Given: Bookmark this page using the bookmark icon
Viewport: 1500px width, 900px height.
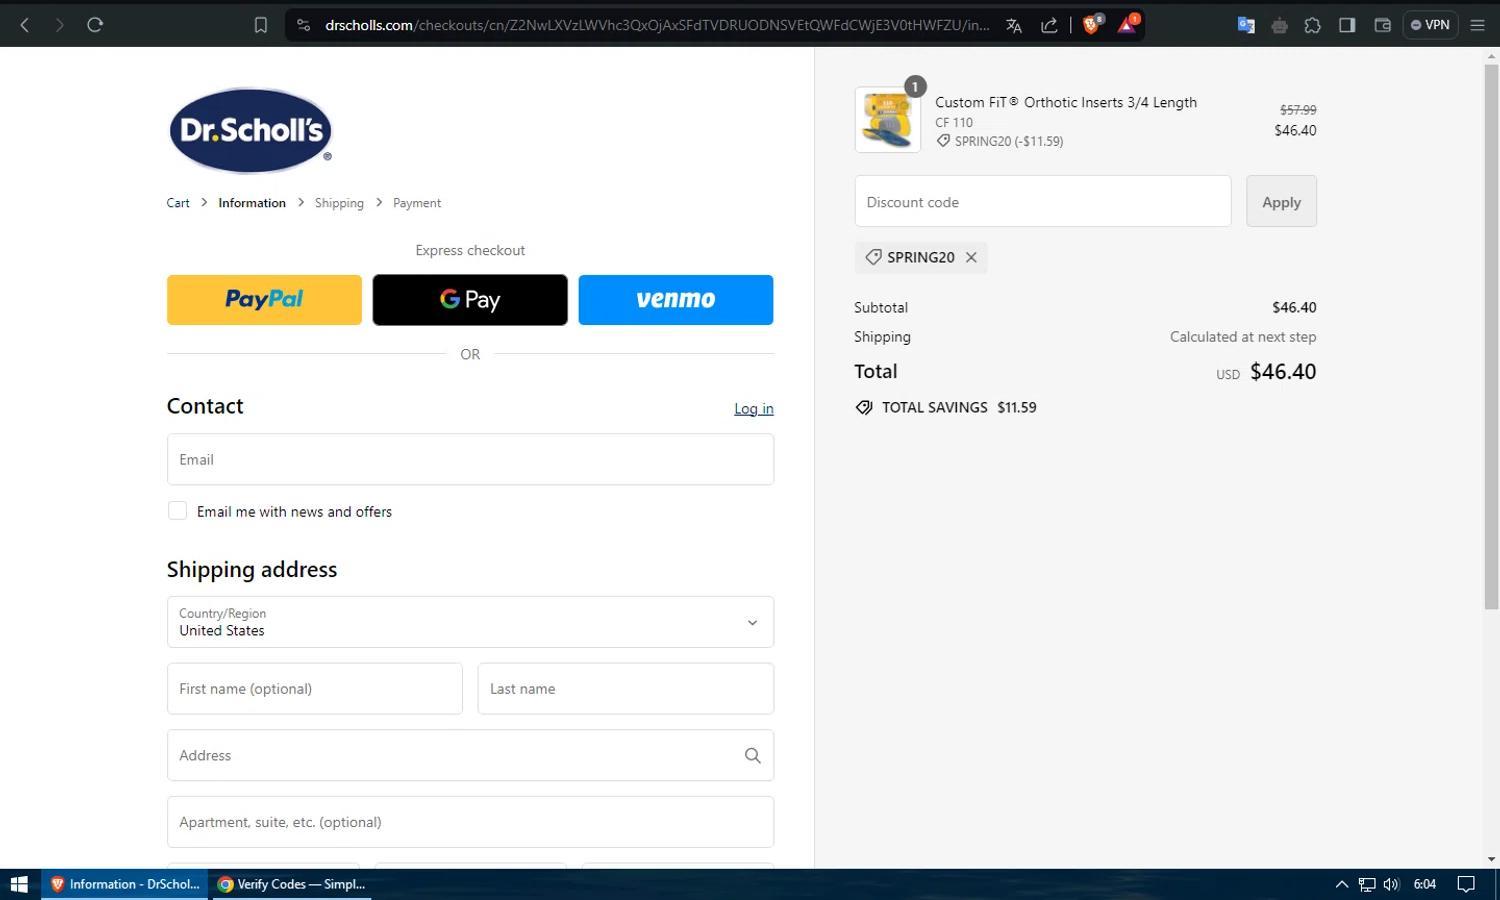Looking at the screenshot, I should point(260,25).
